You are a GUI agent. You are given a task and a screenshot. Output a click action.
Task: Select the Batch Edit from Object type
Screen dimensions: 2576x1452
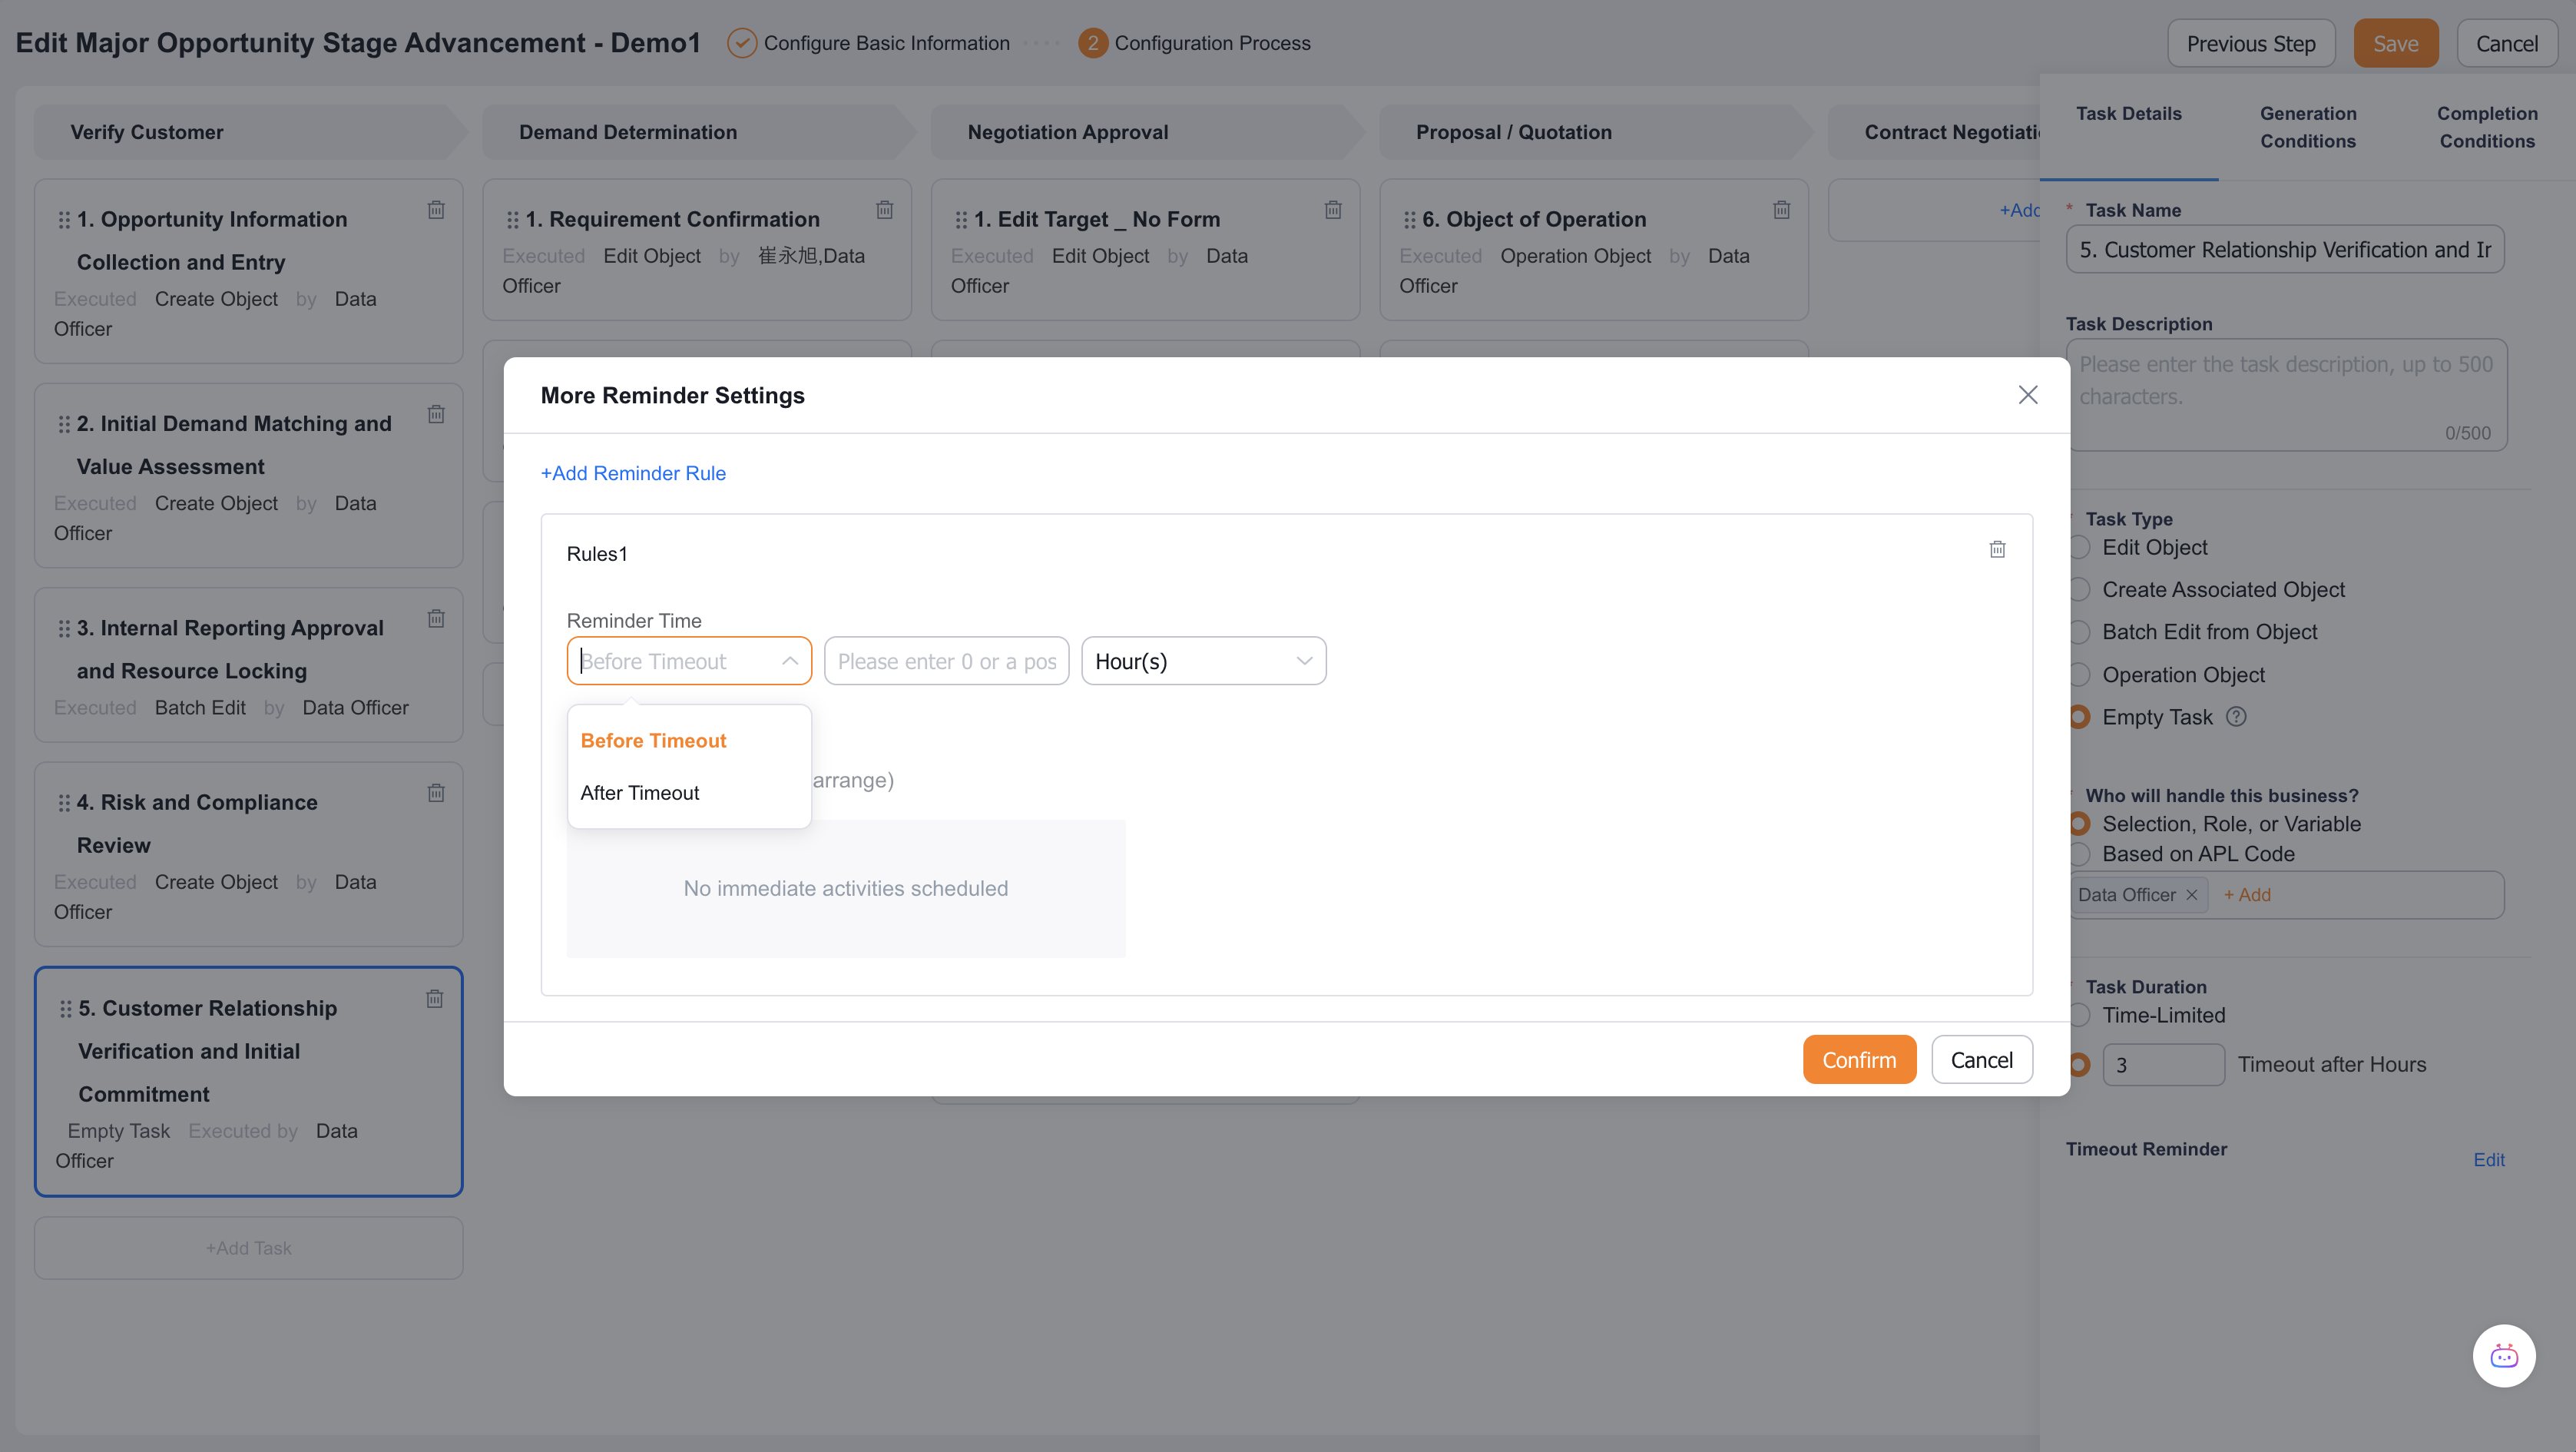coord(2080,632)
